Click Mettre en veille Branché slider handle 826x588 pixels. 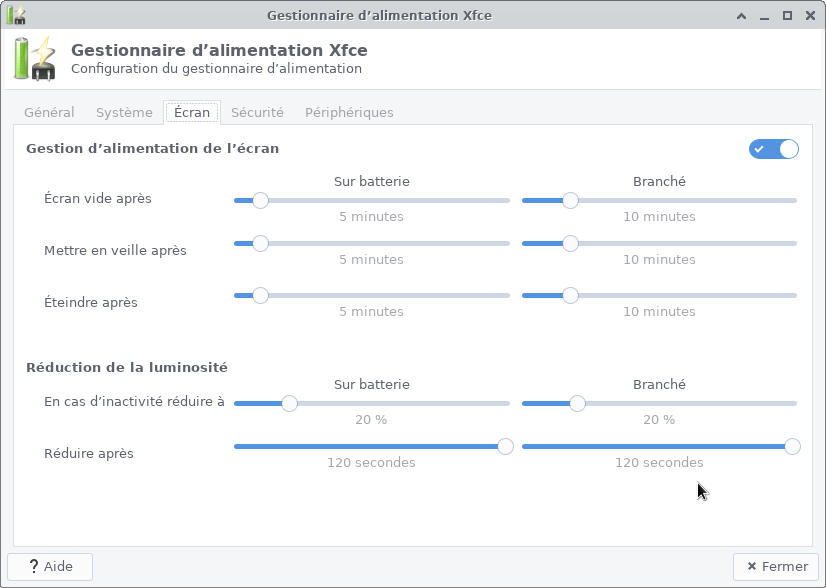(x=570, y=243)
